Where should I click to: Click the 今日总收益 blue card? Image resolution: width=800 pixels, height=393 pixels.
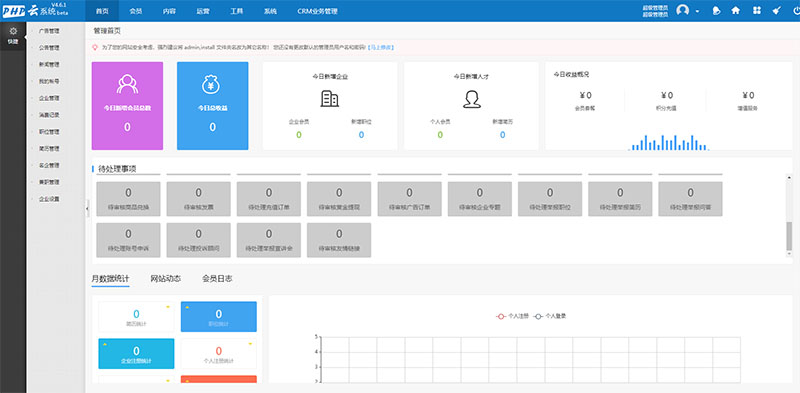[213, 106]
